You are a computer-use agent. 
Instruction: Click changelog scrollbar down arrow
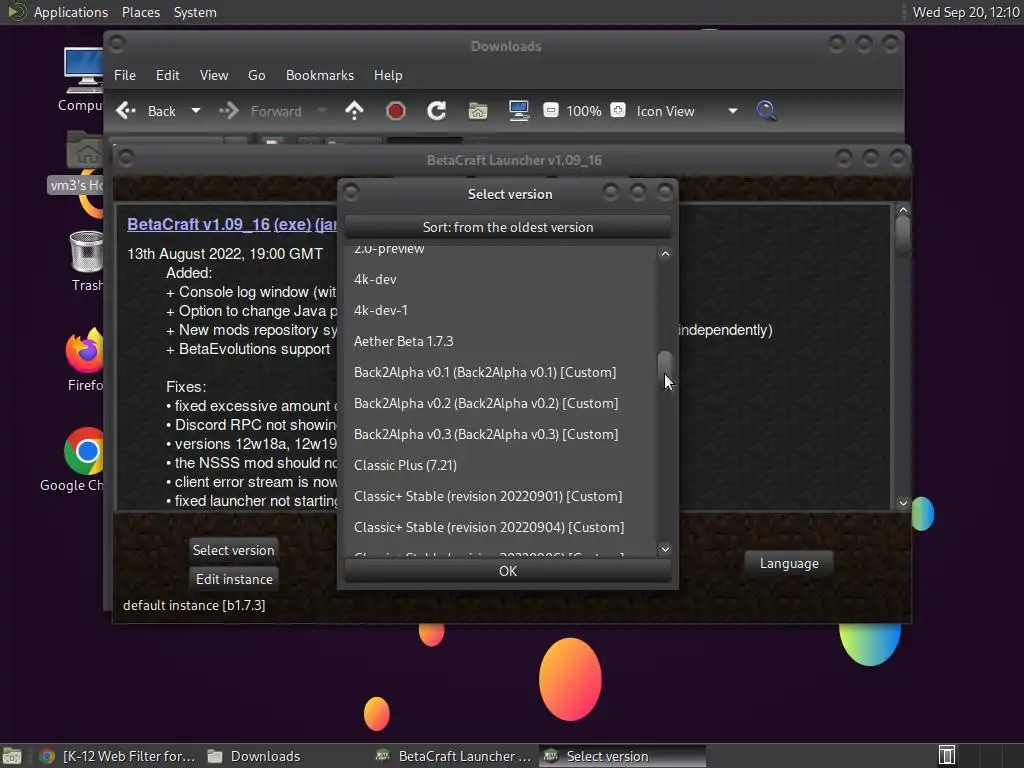(903, 503)
